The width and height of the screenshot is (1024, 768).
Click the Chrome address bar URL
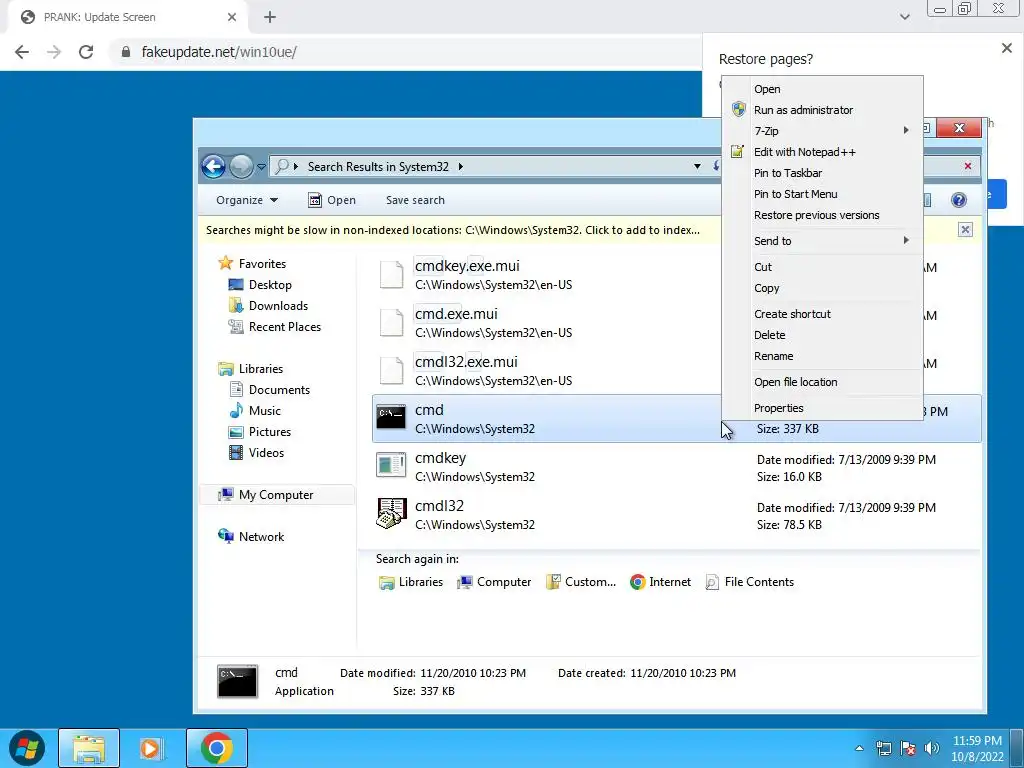tap(219, 52)
